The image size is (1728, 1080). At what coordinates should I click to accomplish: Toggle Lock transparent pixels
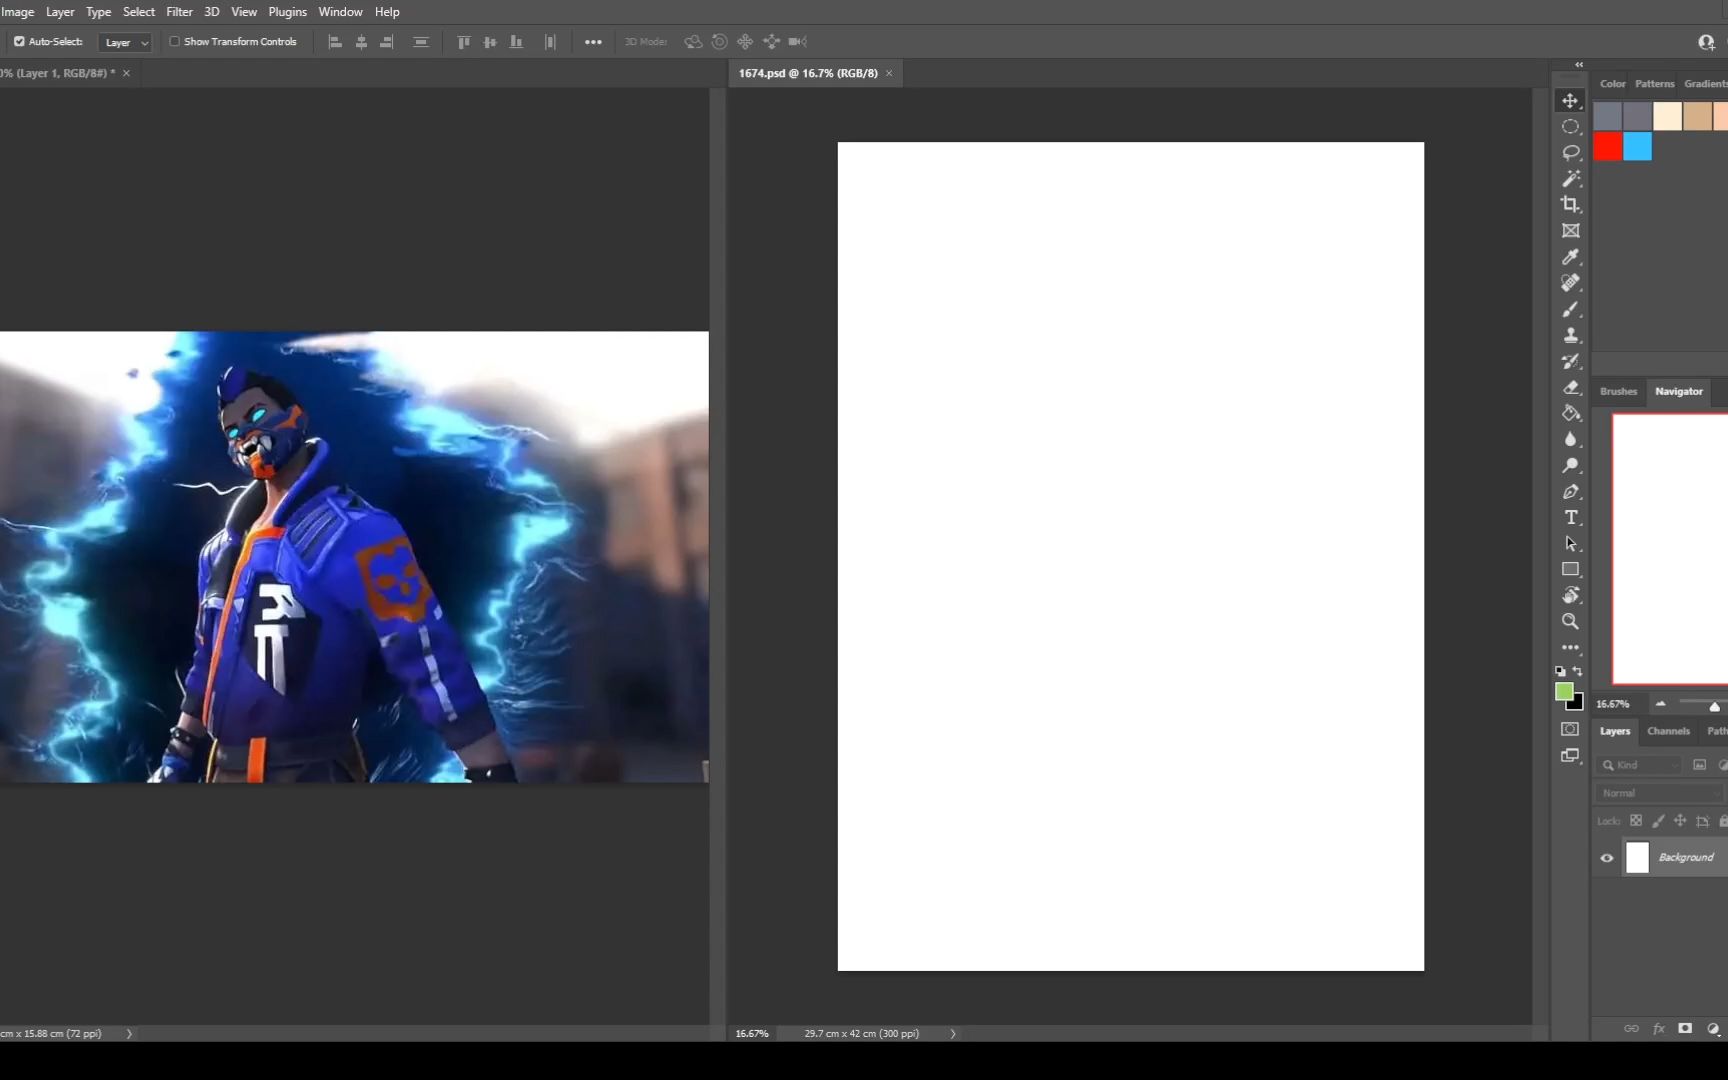coord(1636,821)
